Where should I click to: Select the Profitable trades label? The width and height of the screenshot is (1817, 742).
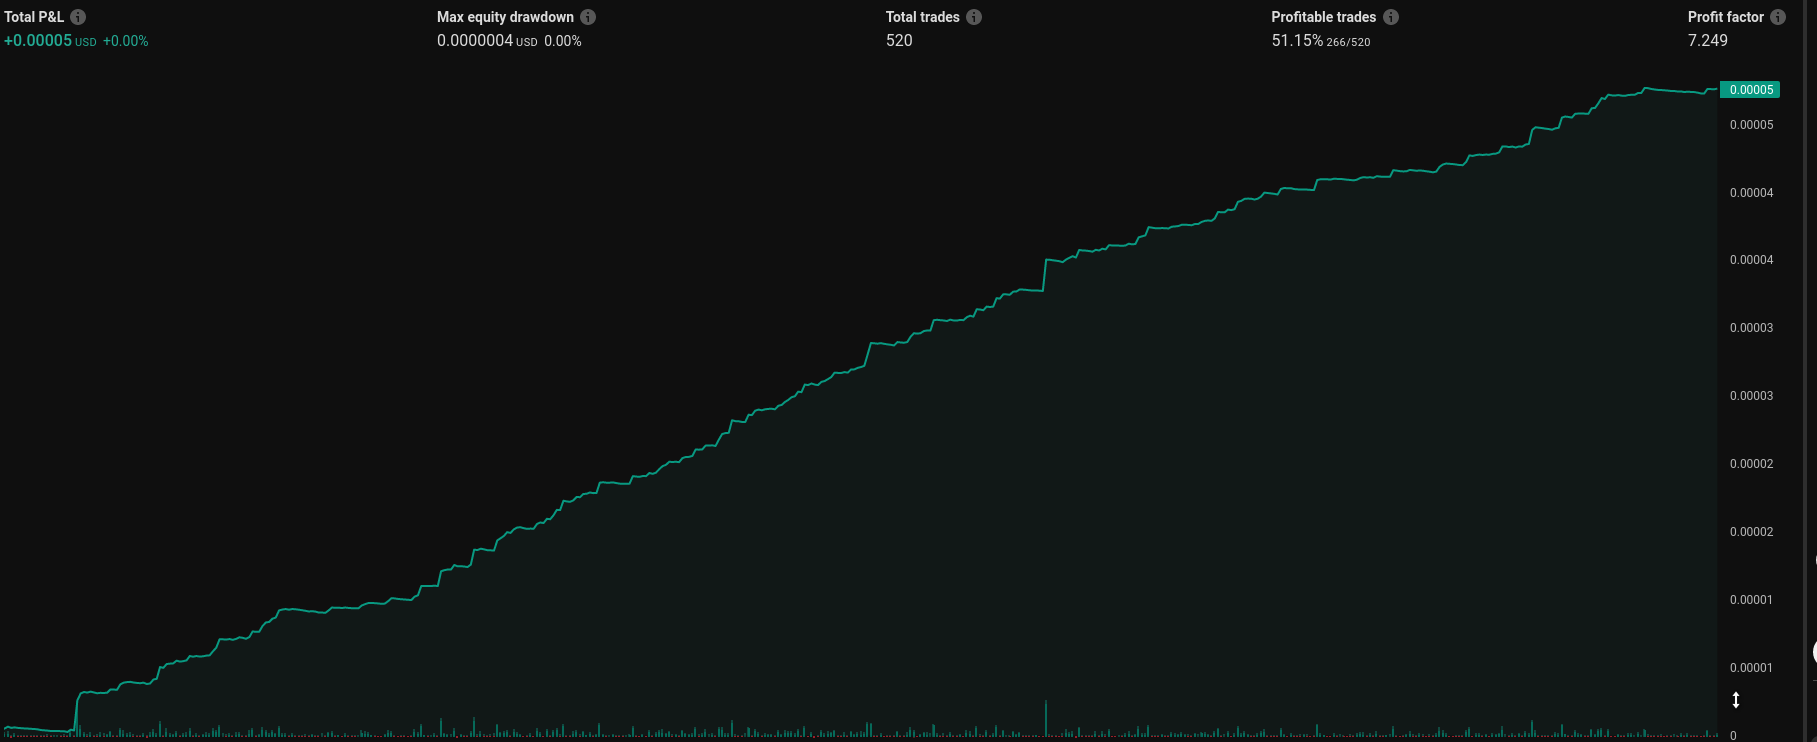1324,17
